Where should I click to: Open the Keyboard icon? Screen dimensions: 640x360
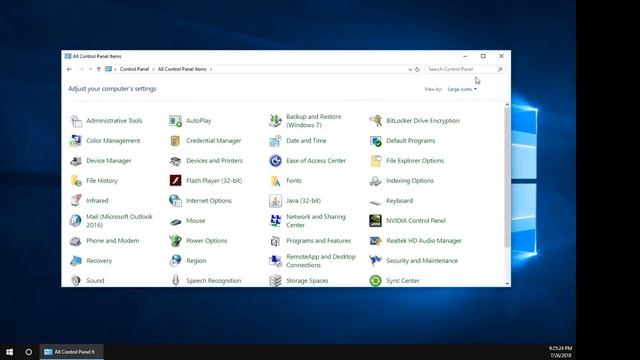click(x=376, y=202)
